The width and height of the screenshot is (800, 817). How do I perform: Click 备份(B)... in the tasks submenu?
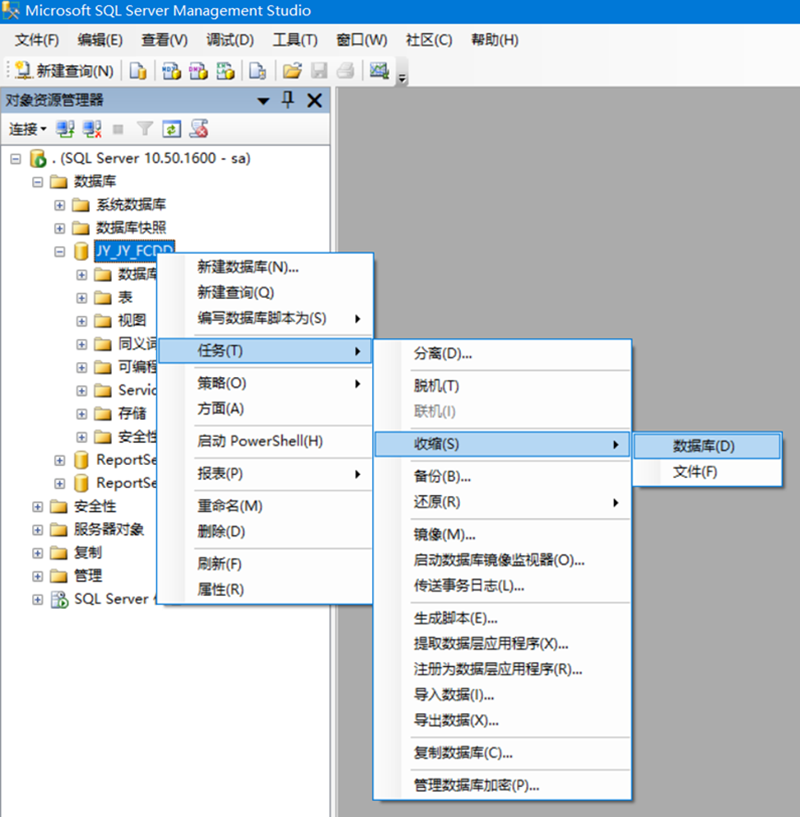[x=442, y=476]
